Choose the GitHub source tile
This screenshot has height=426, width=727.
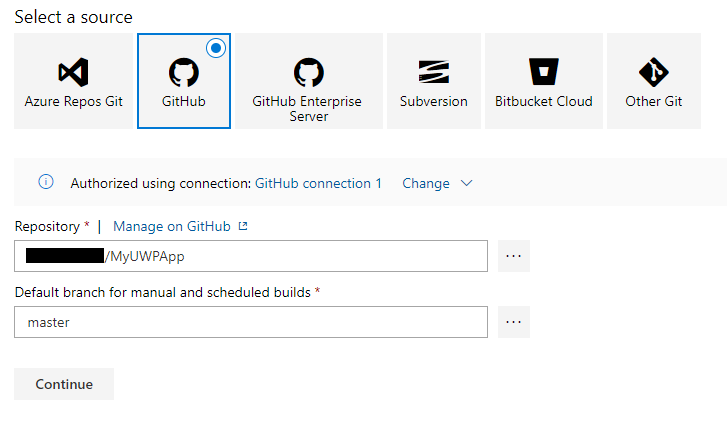184,81
